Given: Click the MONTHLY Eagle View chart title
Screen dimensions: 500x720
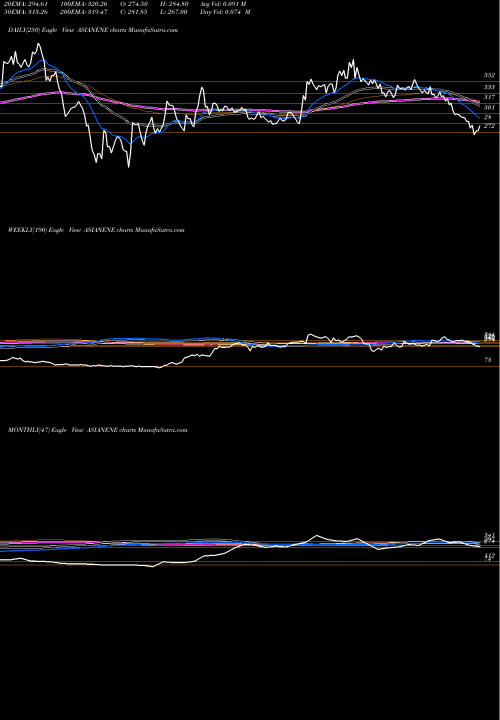Looking at the screenshot, I should 97,430.
